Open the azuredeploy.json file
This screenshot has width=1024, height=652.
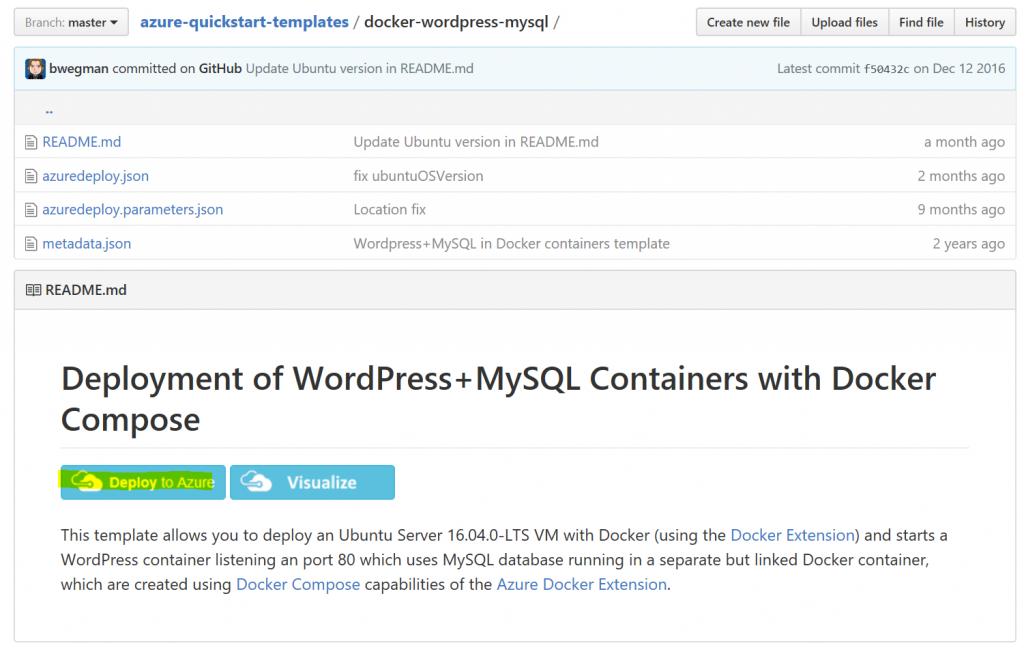(95, 176)
